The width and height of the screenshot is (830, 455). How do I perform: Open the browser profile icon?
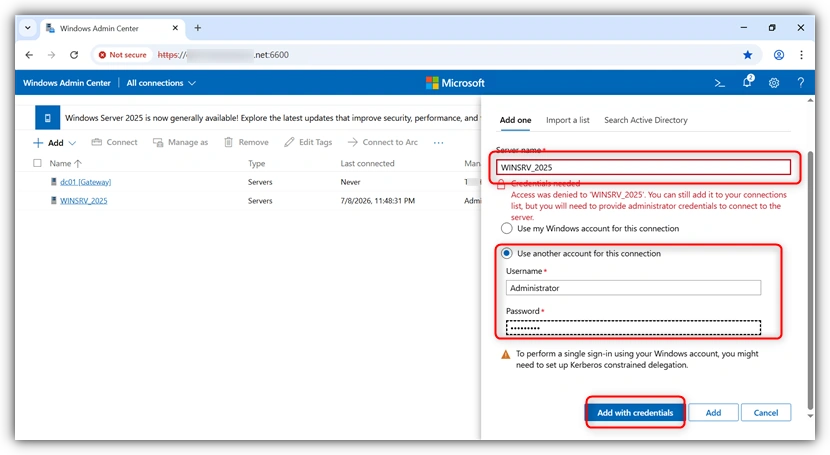pyautogui.click(x=779, y=54)
